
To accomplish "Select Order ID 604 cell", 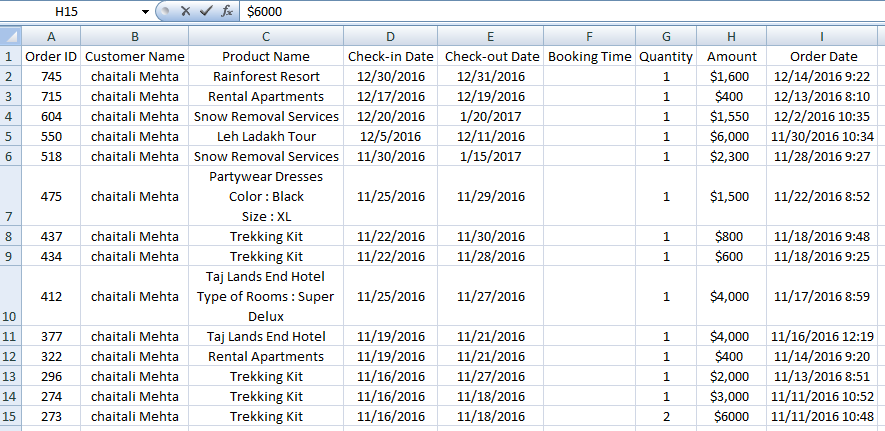I will click(51, 116).
